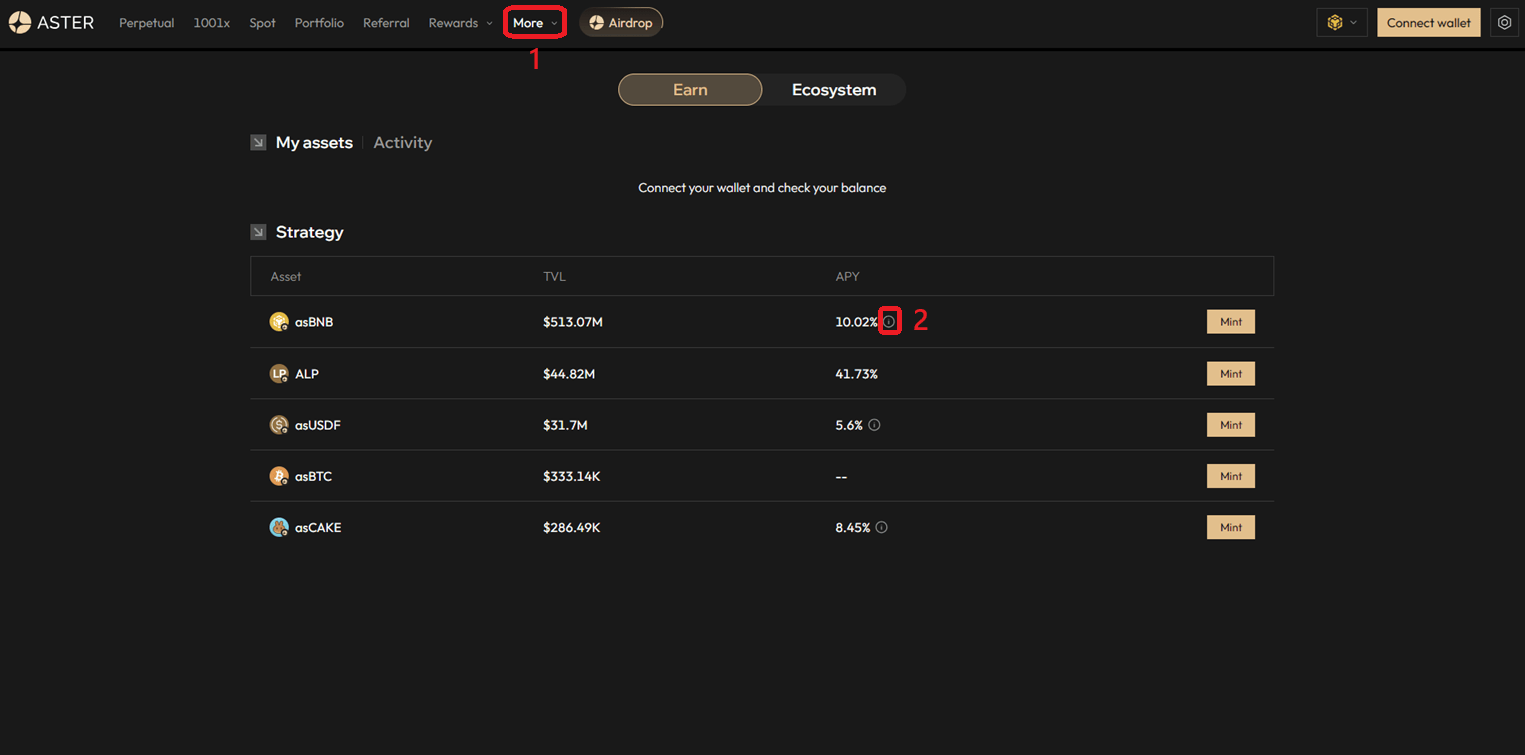Image resolution: width=1525 pixels, height=755 pixels.
Task: Expand the More dropdown menu
Action: point(535,23)
